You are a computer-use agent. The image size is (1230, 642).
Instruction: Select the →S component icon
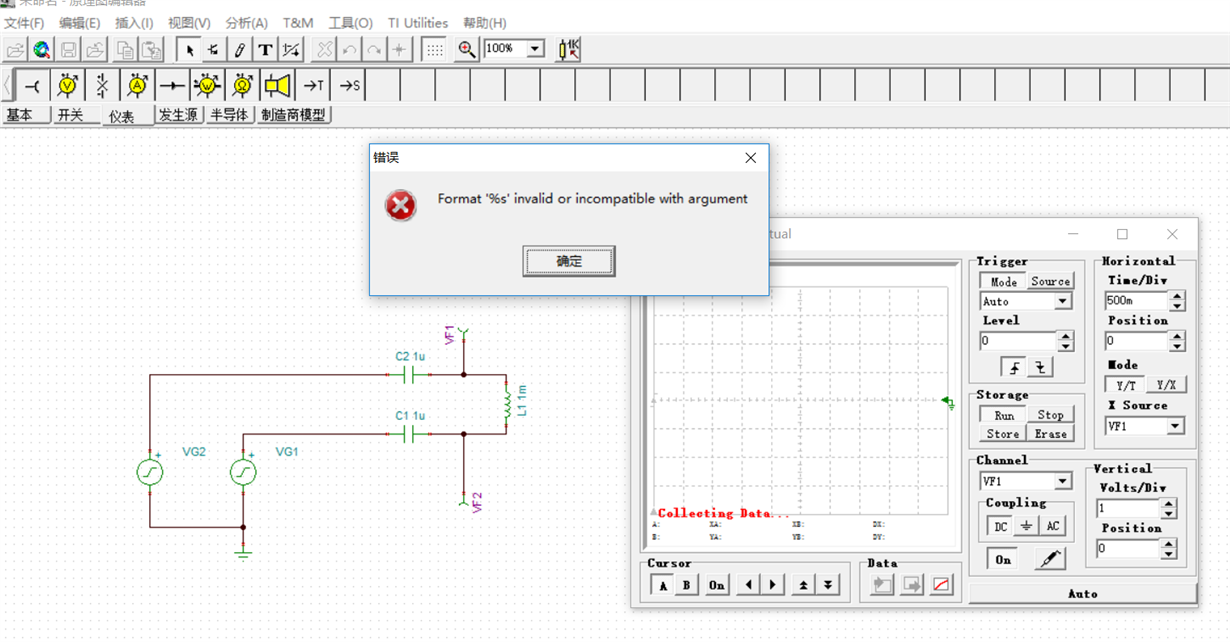pos(348,86)
